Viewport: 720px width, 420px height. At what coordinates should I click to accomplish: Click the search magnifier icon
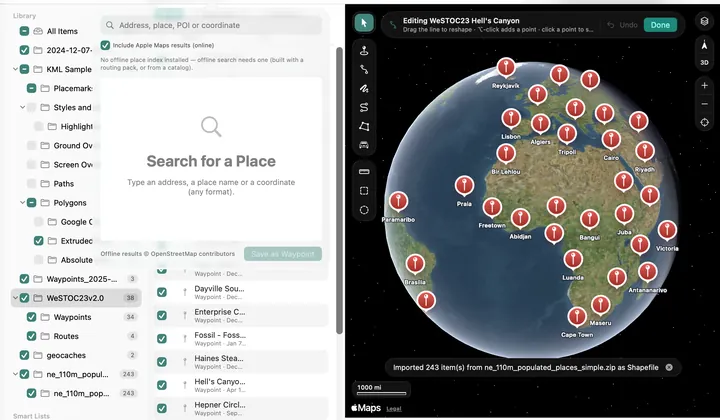click(x=110, y=25)
